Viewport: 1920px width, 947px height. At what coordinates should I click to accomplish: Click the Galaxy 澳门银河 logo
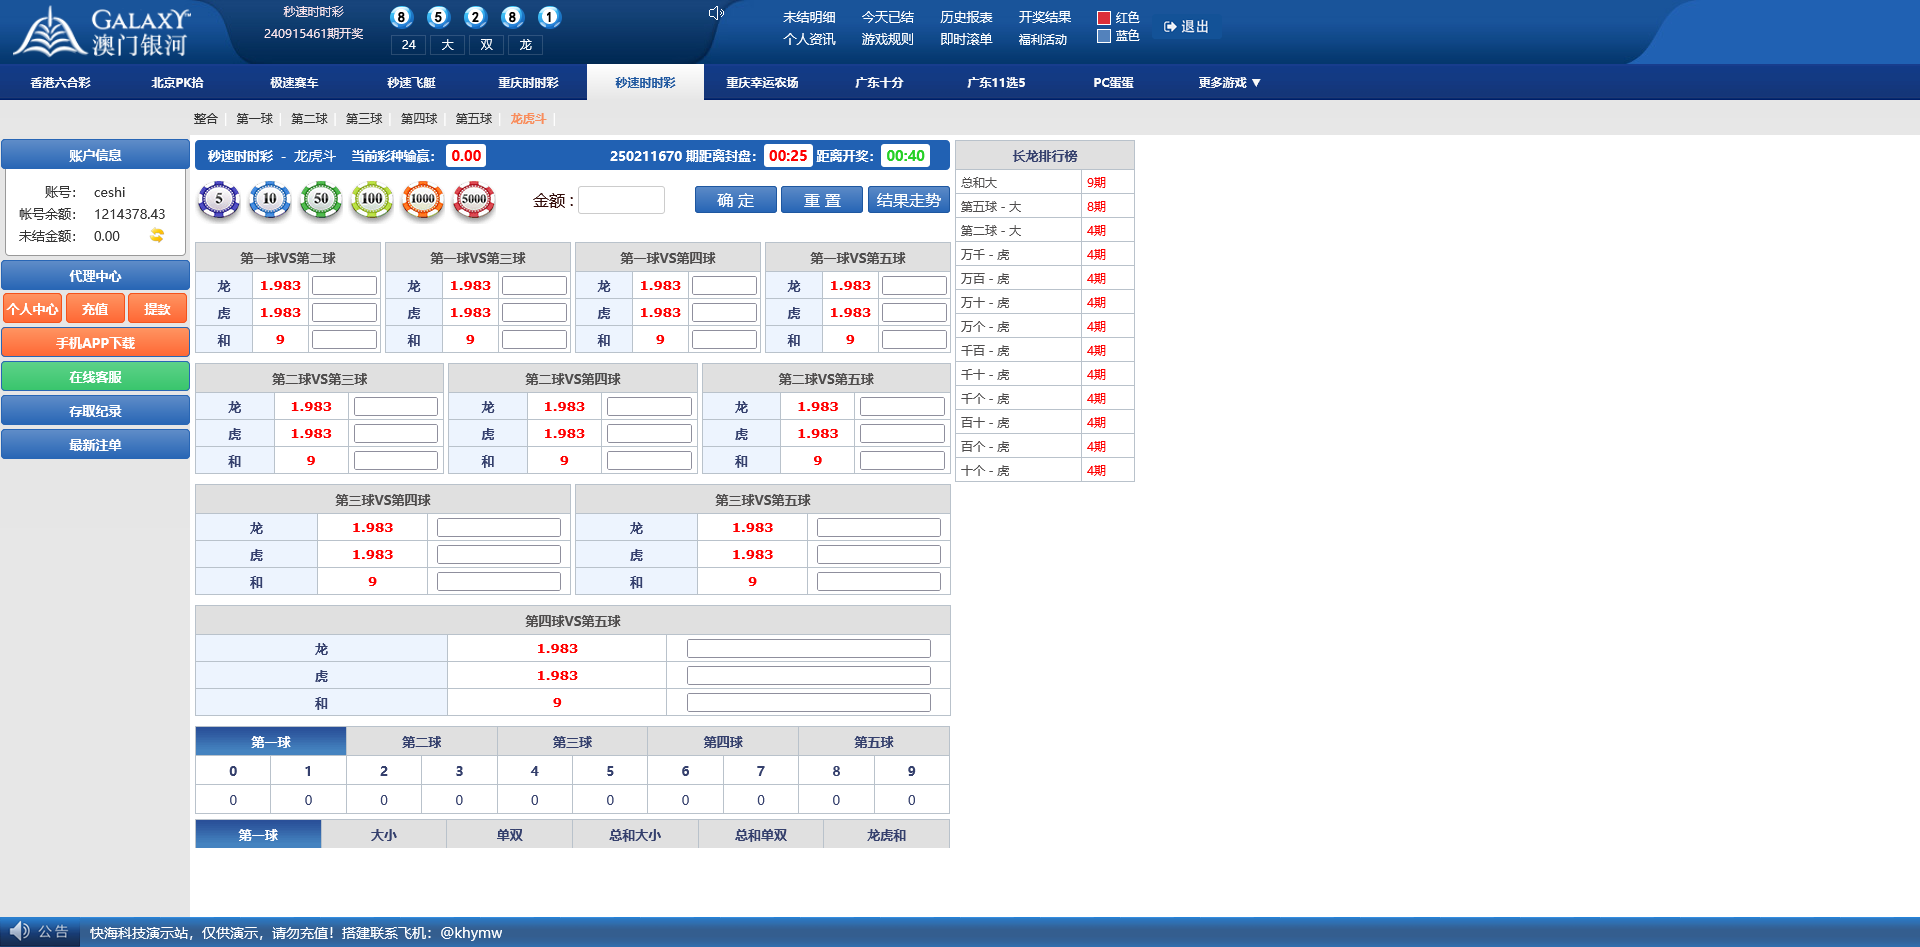coord(102,32)
